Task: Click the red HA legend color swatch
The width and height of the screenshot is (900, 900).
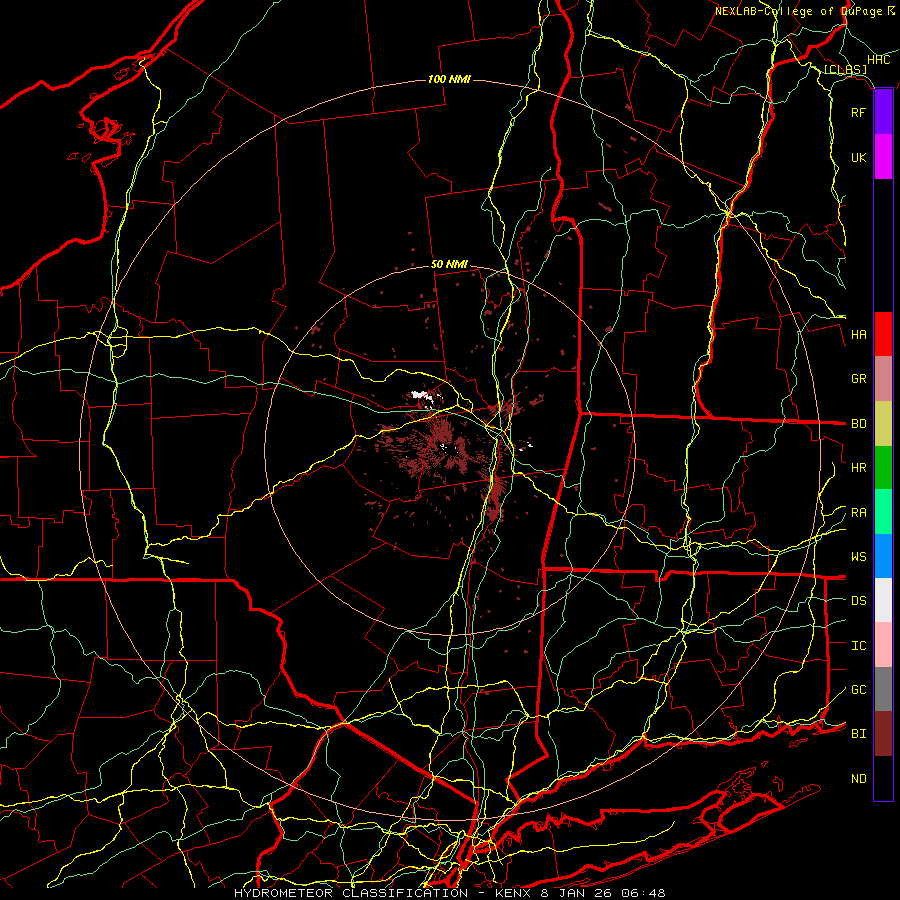Action: coord(883,334)
